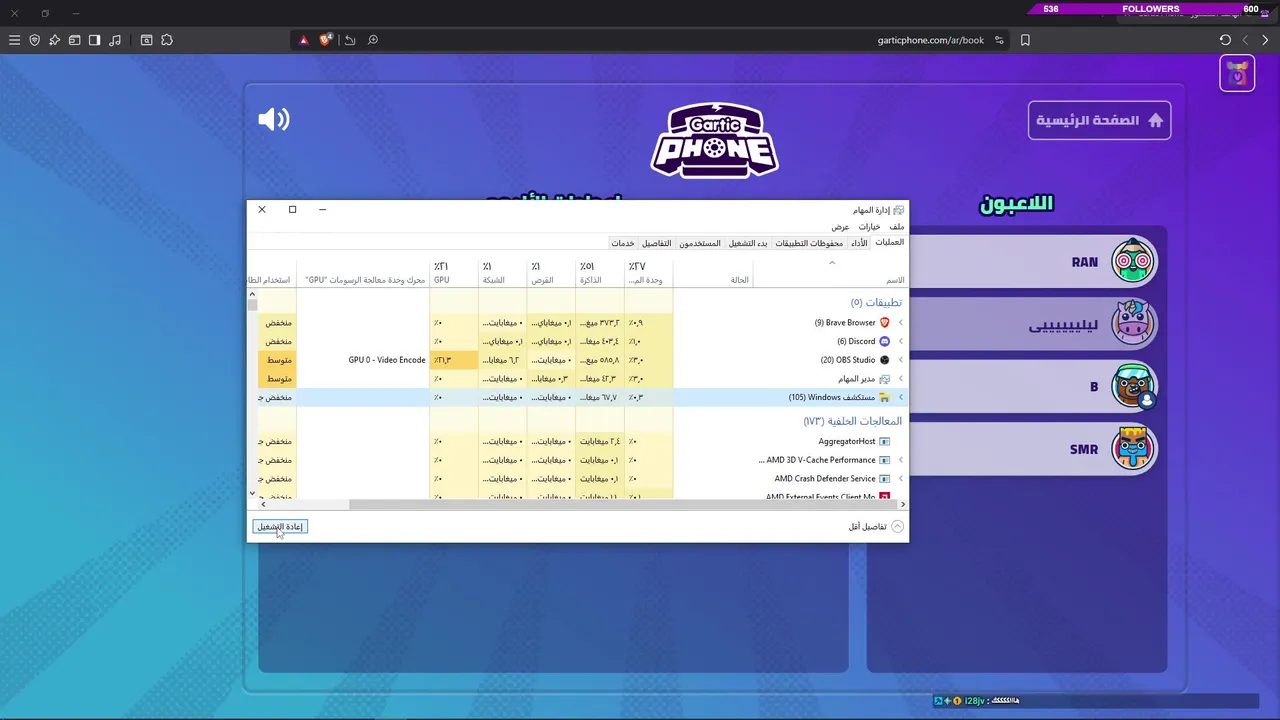Viewport: 1280px width, 720px height.
Task: Click the B player avatar
Action: pos(1133,386)
